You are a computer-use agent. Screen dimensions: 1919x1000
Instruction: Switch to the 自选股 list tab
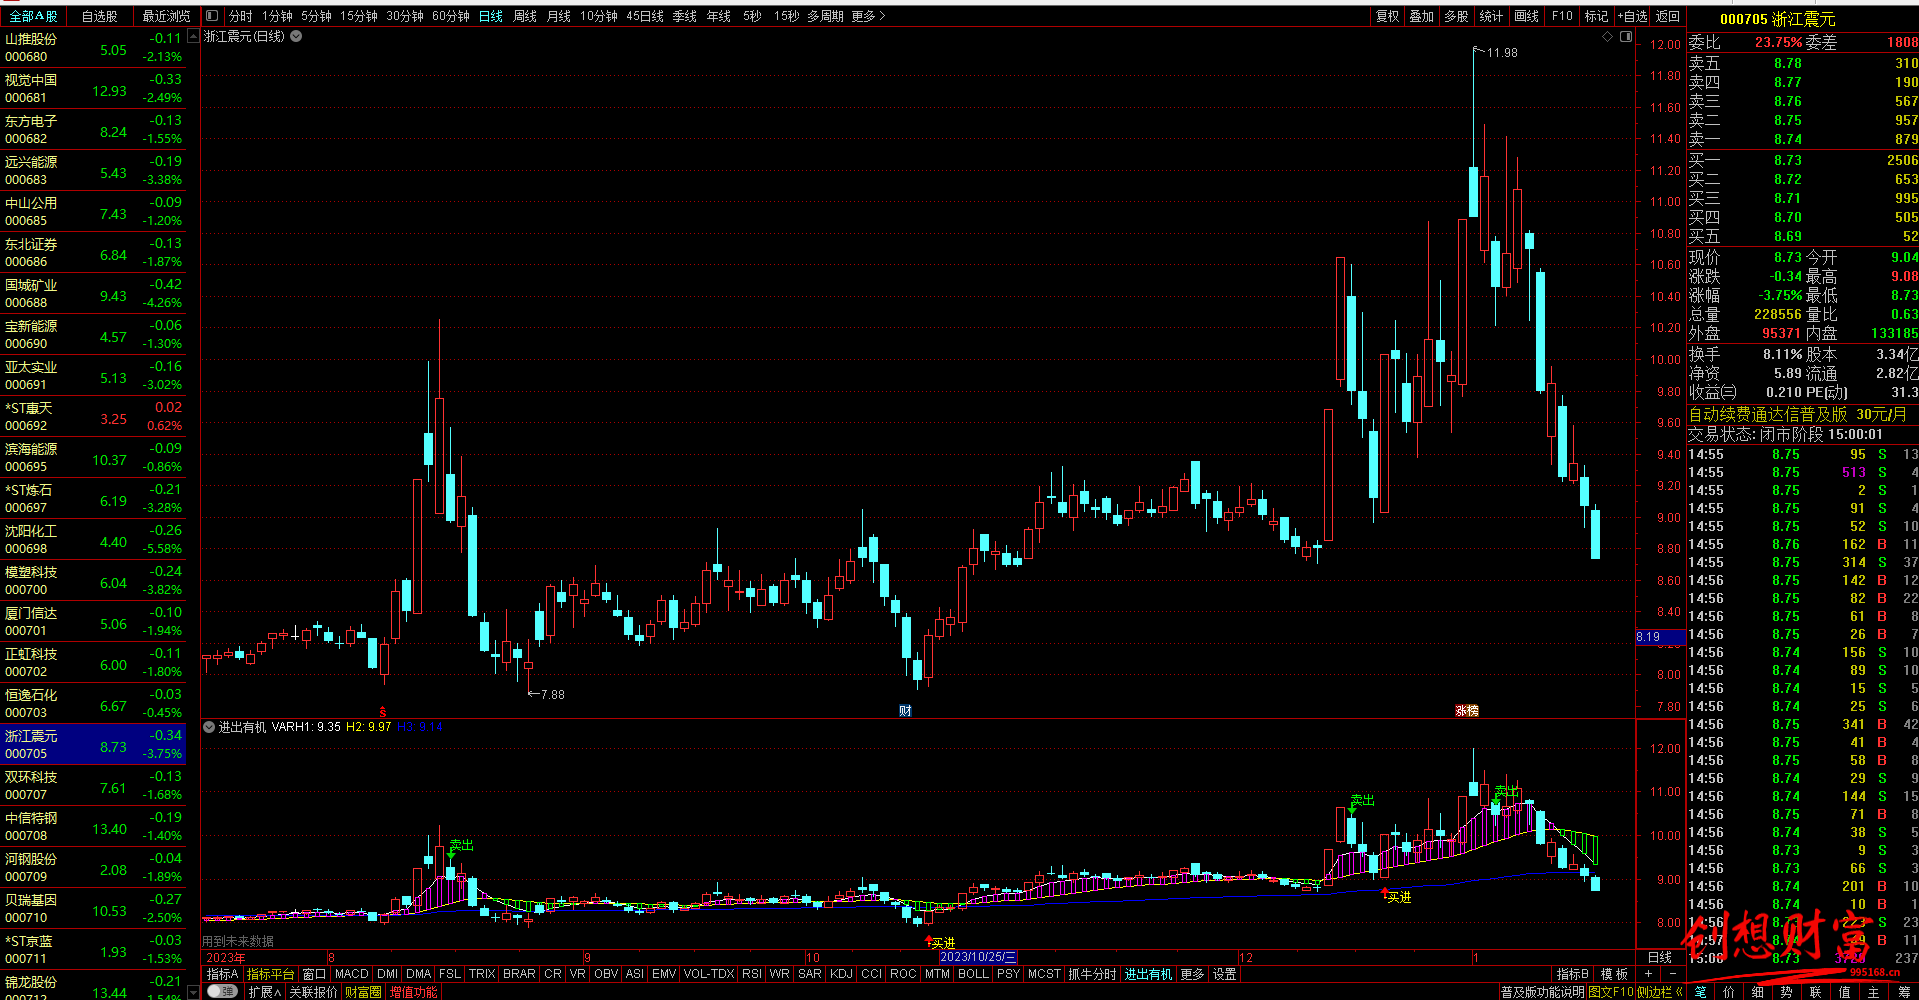(x=99, y=16)
